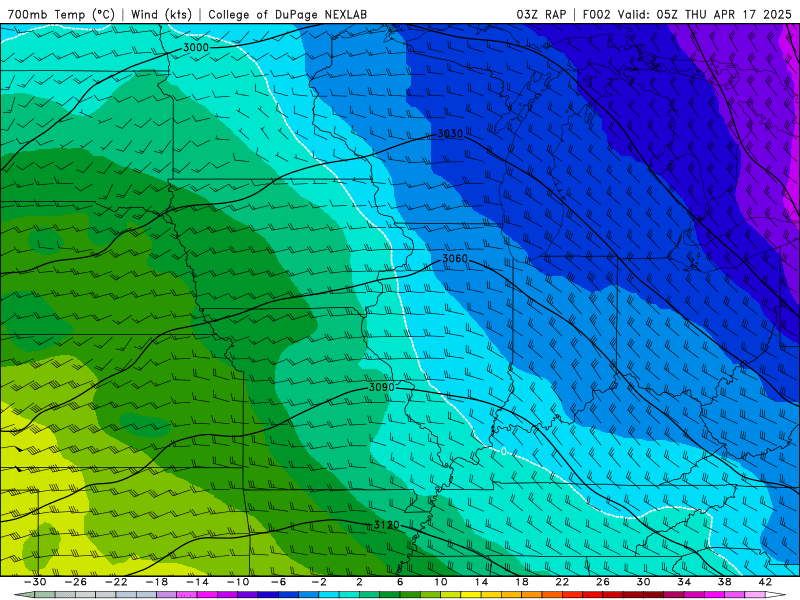Click 'College of DuPage NEXLAB' header text
Image resolution: width=800 pixels, height=600 pixels.
click(287, 14)
